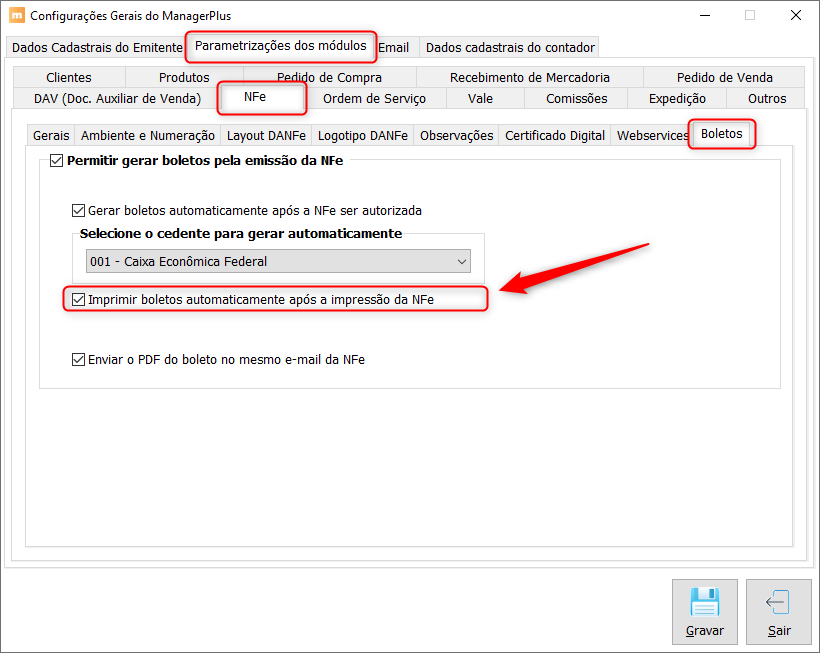Screen dimensions: 820x653
Task: Disable Enviar o PDF do boleto no e-mail
Action: (x=78, y=360)
